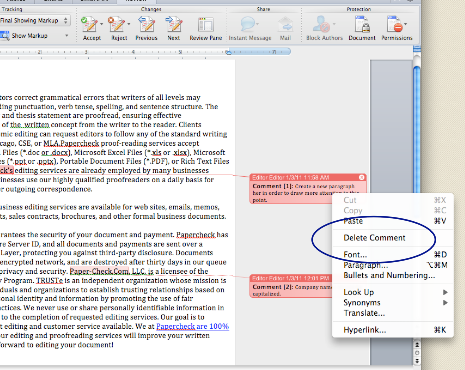Click the Block Authors icon
Screen dimensions: 465x370
(322, 24)
